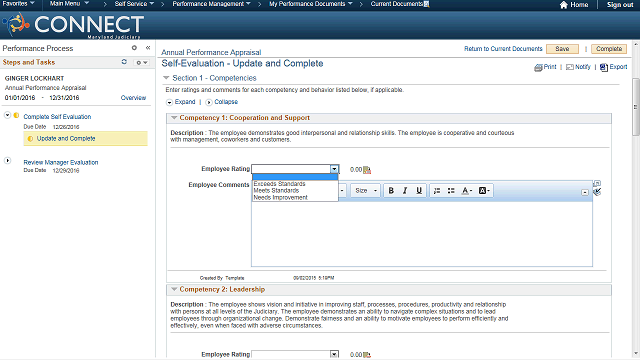640x360 pixels.
Task: Click the Complete button
Action: [x=609, y=49]
